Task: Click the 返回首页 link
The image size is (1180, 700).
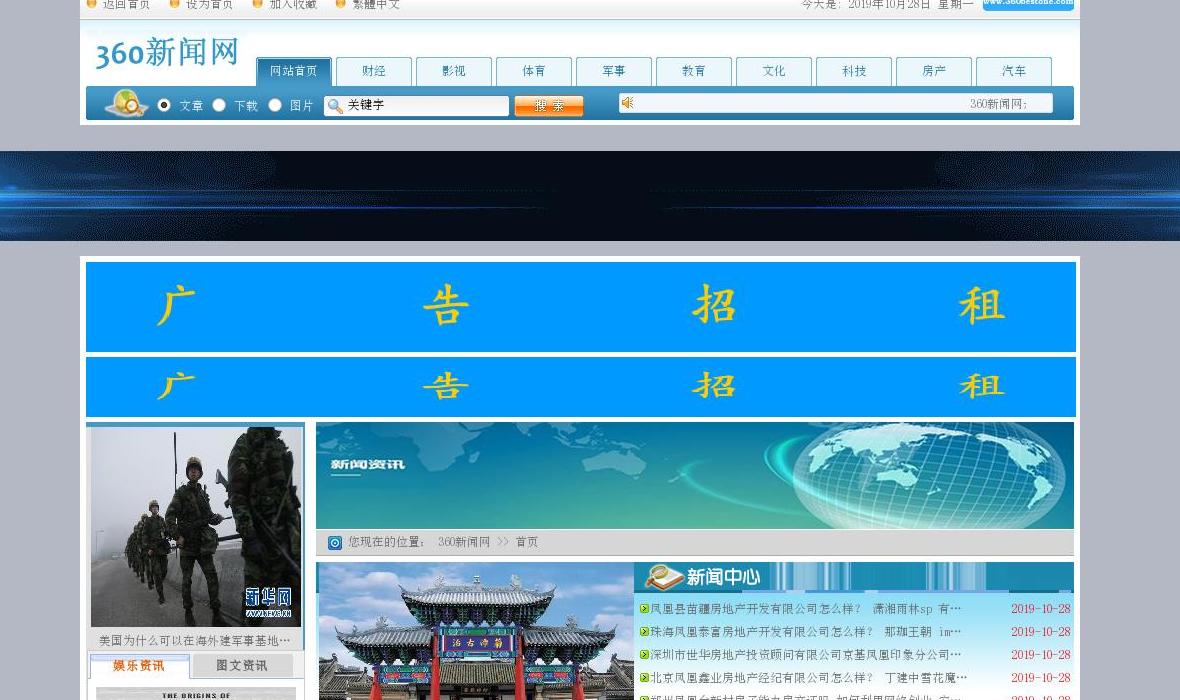Action: 126,5
